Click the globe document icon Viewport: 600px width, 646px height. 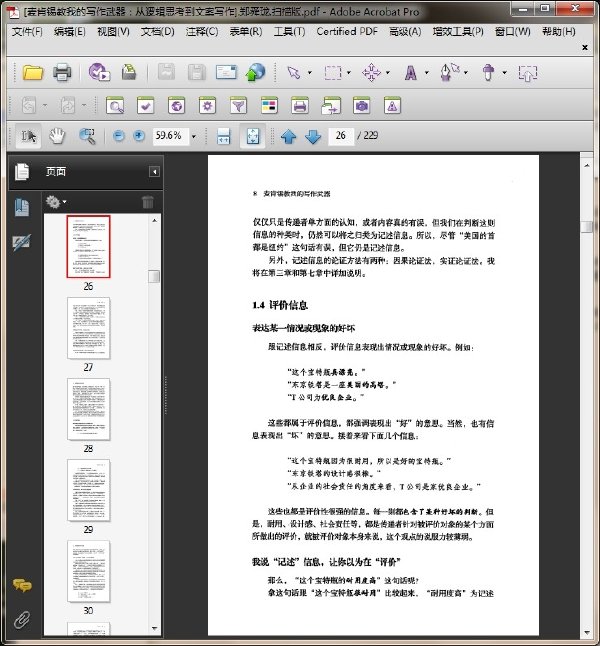[x=176, y=106]
